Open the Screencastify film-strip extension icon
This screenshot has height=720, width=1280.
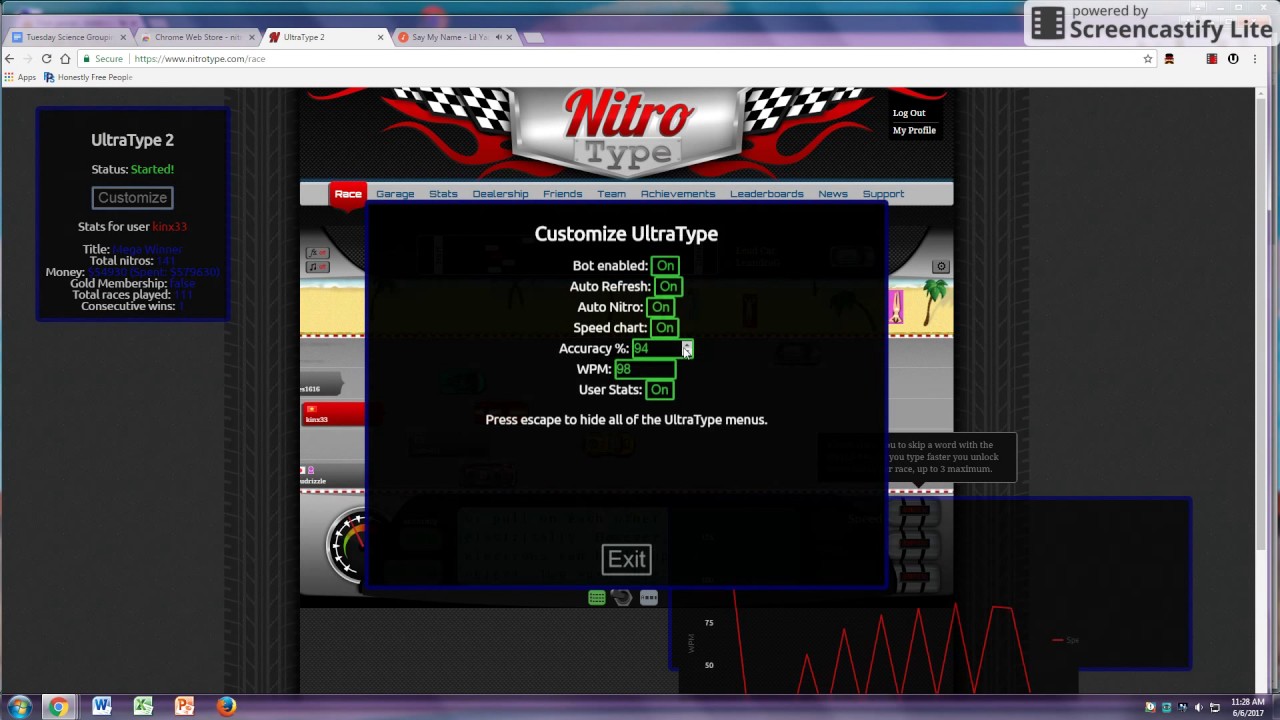(1212, 59)
